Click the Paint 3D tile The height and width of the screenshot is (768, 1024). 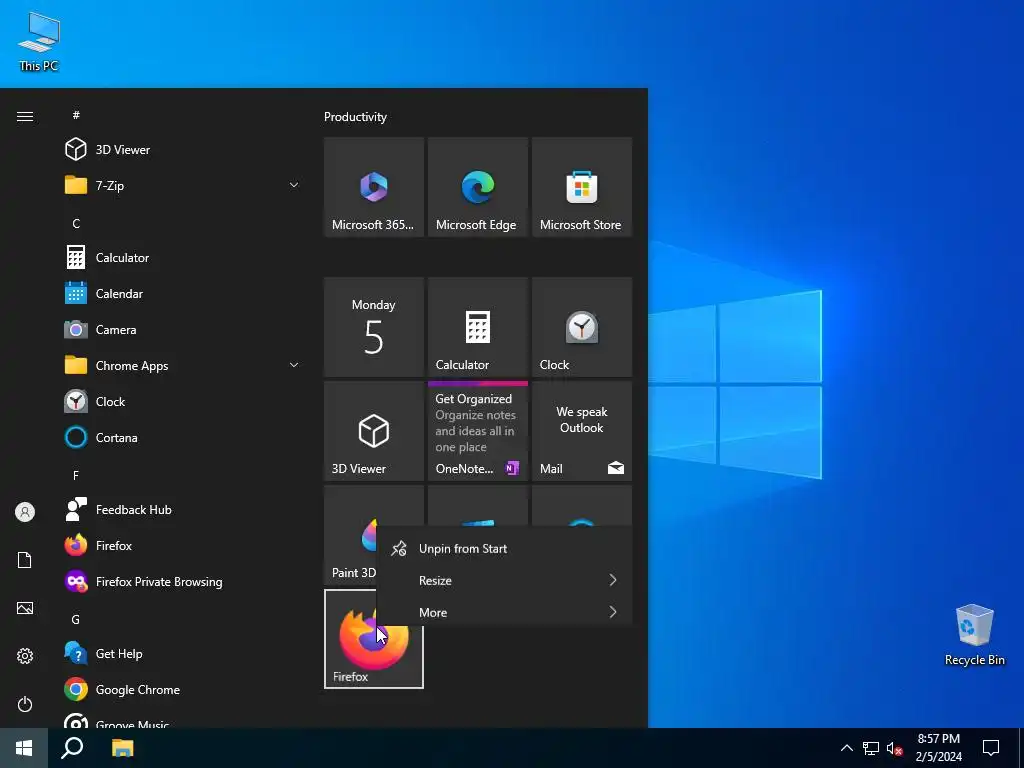pyautogui.click(x=350, y=536)
